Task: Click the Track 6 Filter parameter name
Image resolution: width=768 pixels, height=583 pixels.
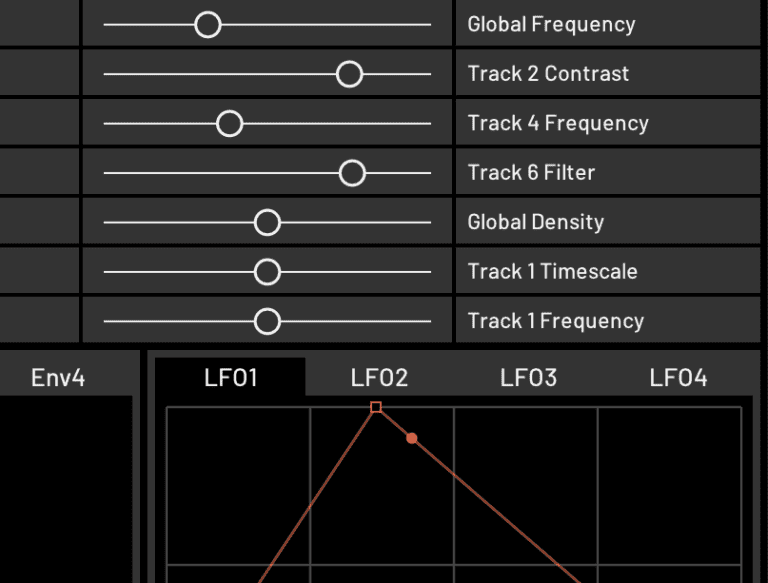Action: 531,173
